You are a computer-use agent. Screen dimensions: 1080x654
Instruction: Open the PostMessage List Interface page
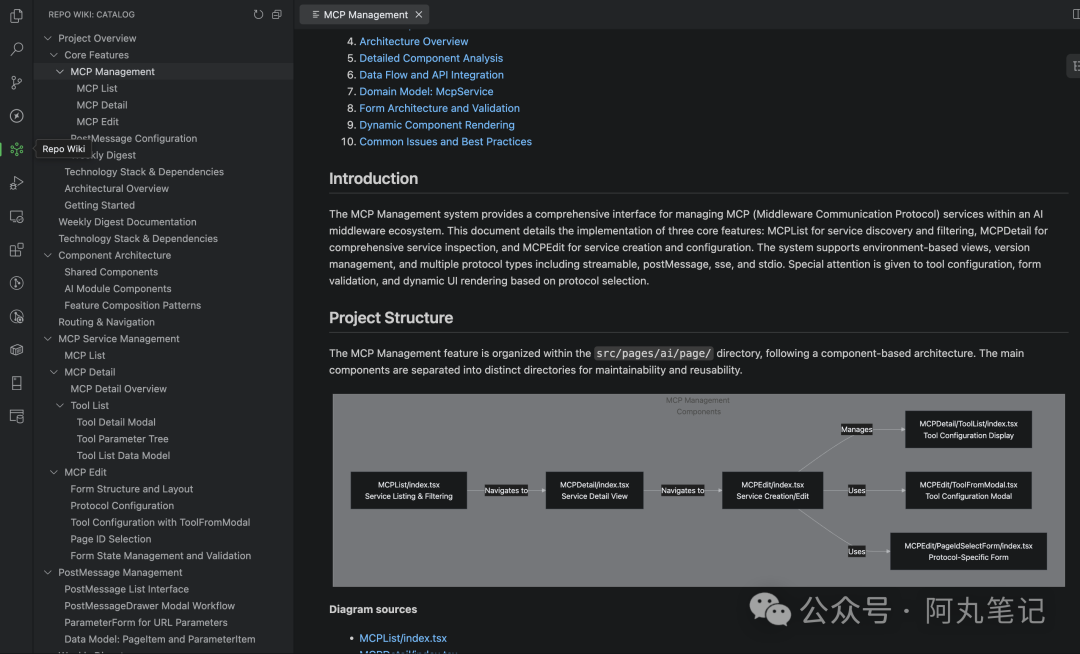pos(126,589)
